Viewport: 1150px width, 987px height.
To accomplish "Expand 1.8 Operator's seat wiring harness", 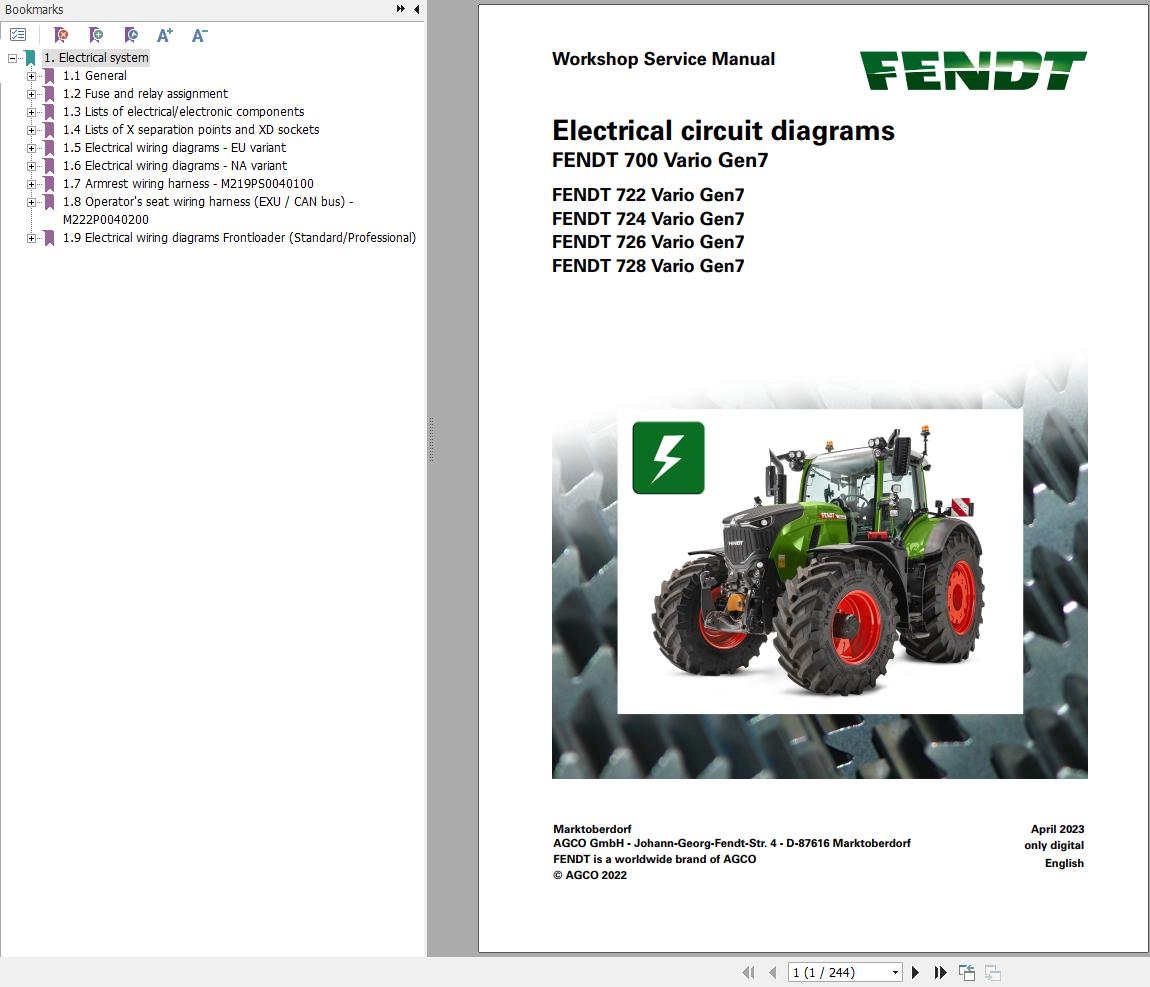I will (x=31, y=202).
